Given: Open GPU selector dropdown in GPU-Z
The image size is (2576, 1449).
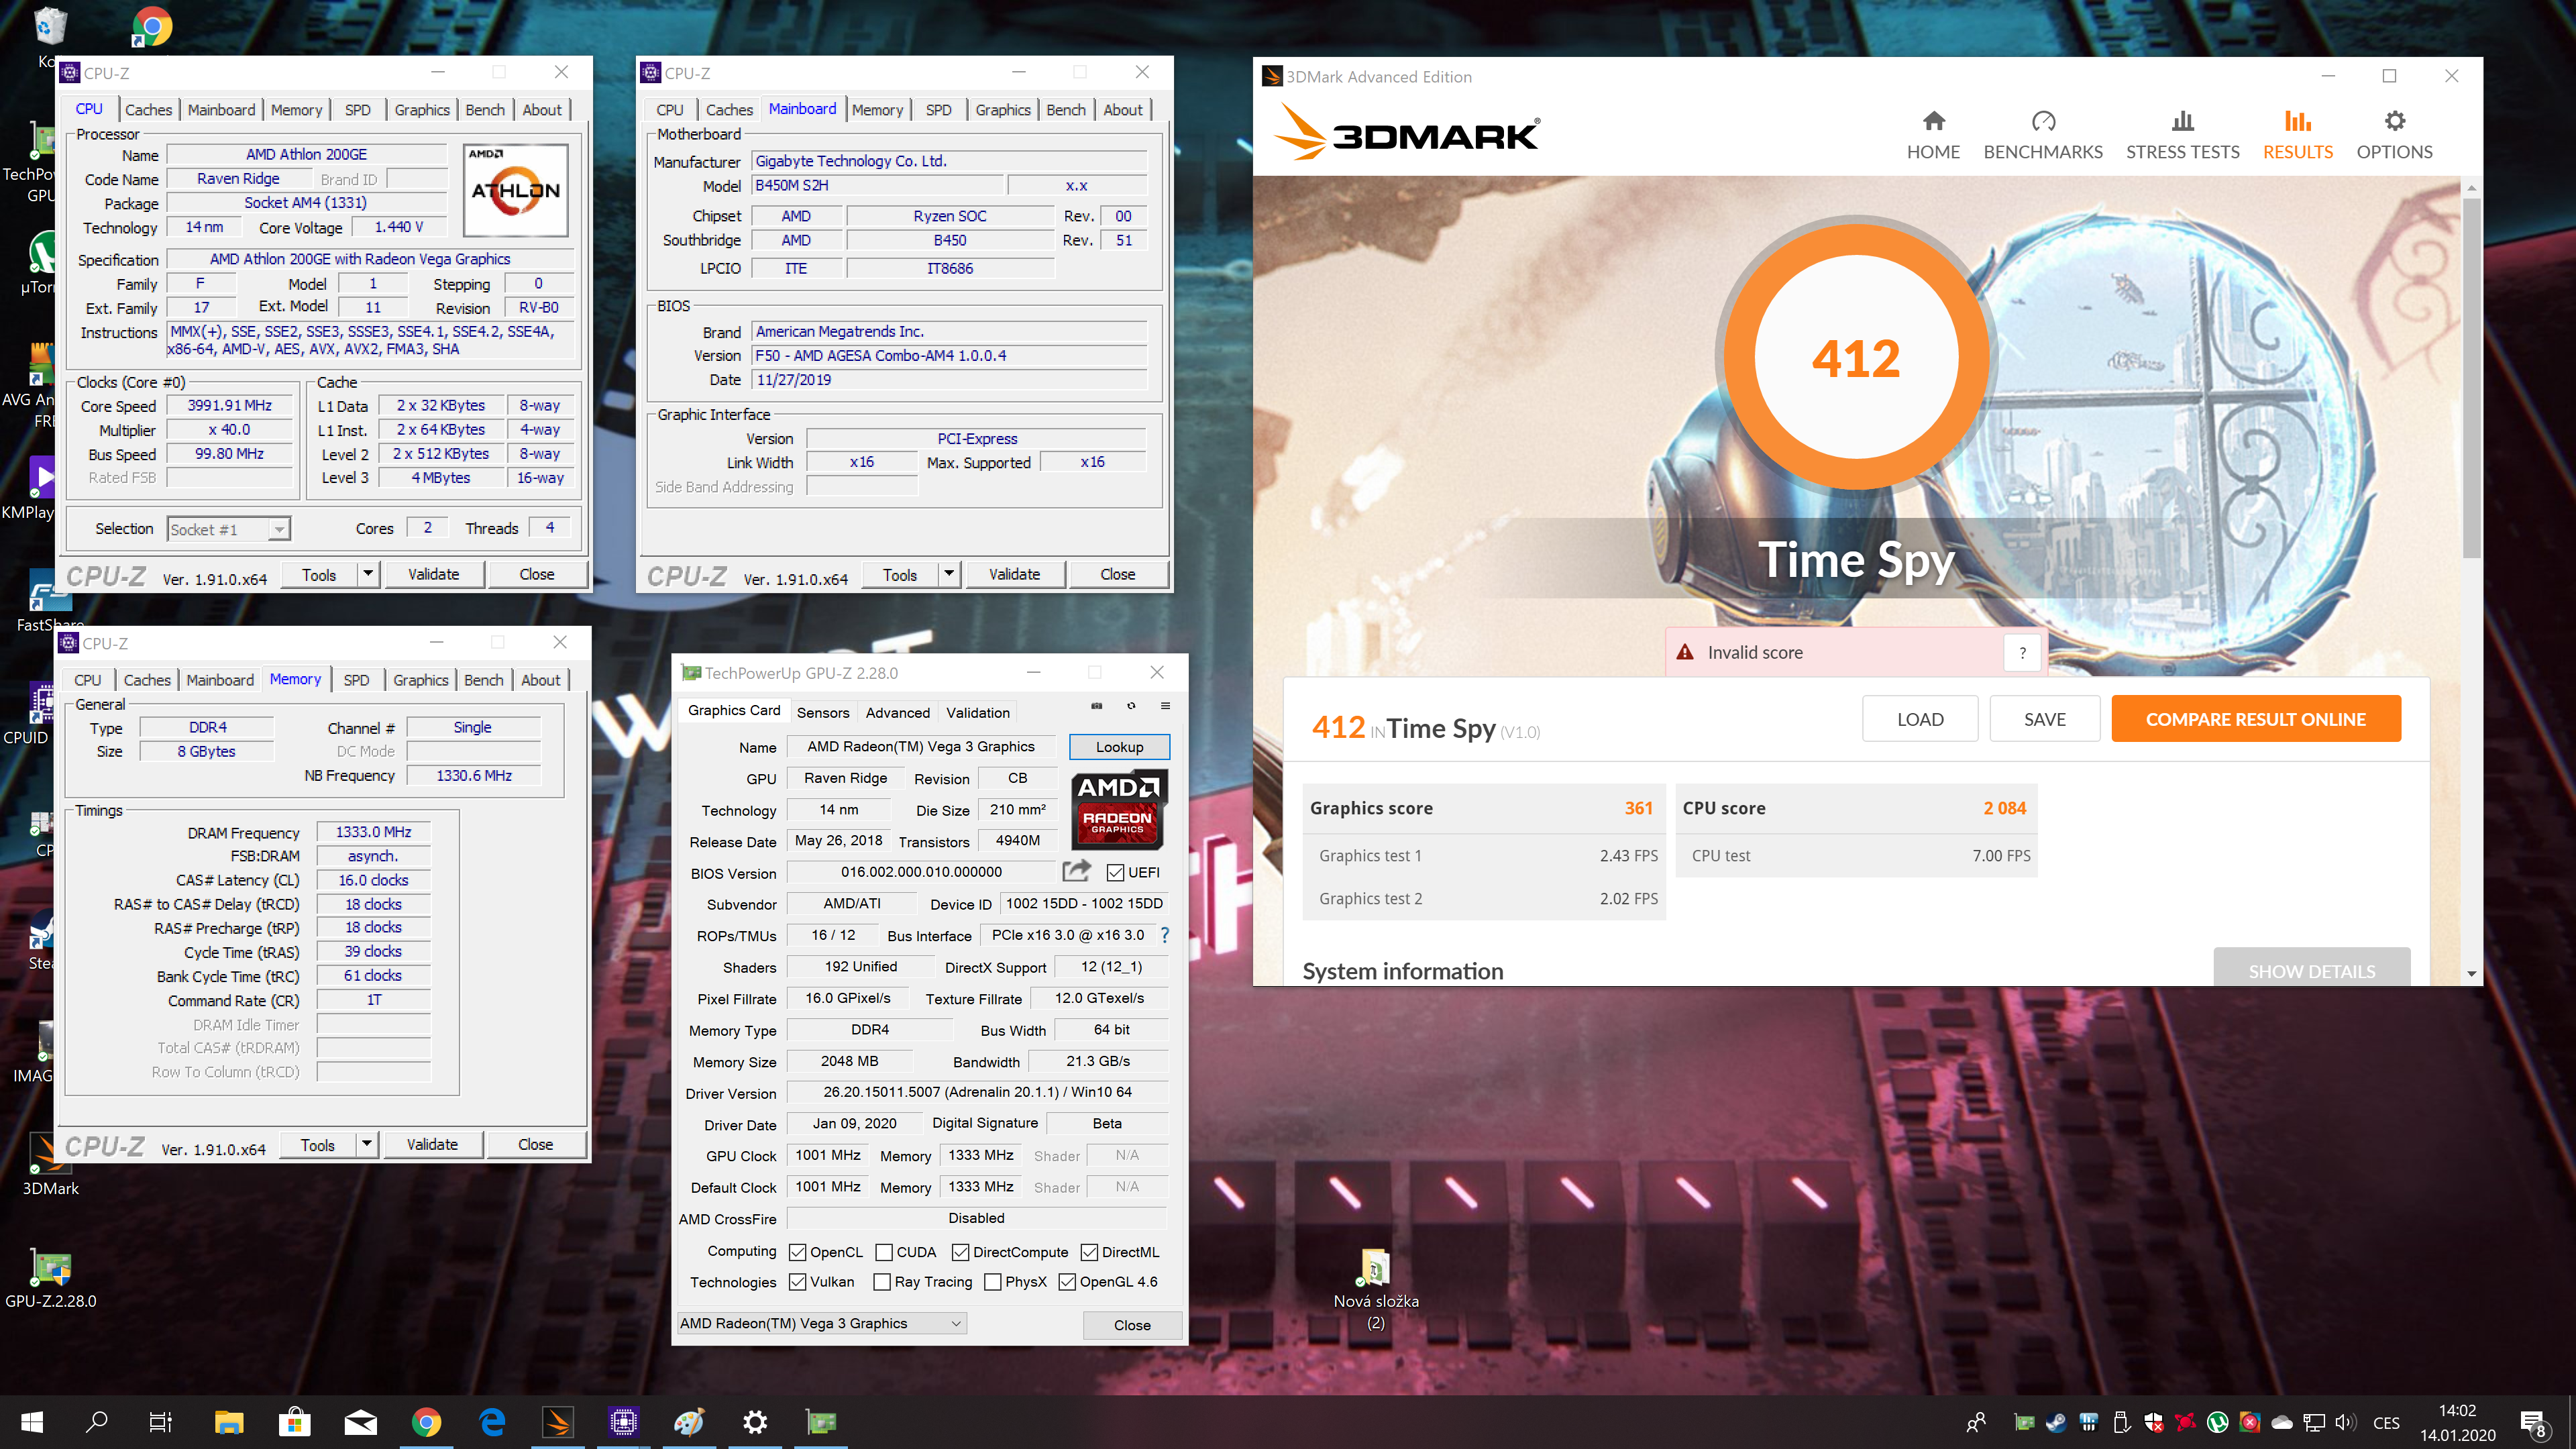Looking at the screenshot, I should click(x=821, y=1323).
